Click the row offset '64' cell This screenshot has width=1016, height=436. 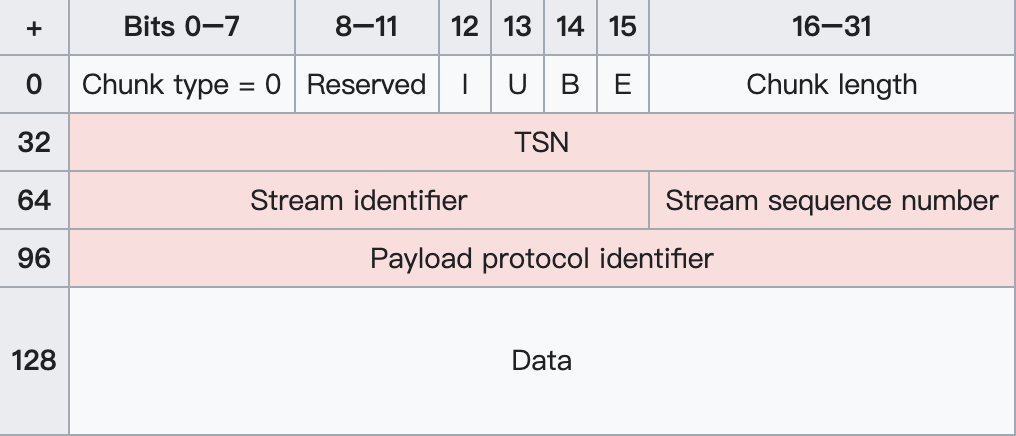tap(34, 201)
